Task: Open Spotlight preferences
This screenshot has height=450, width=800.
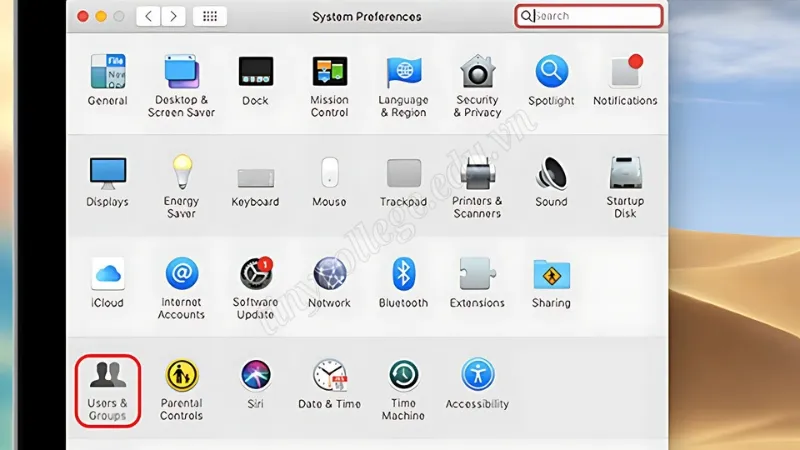Action: click(x=551, y=80)
